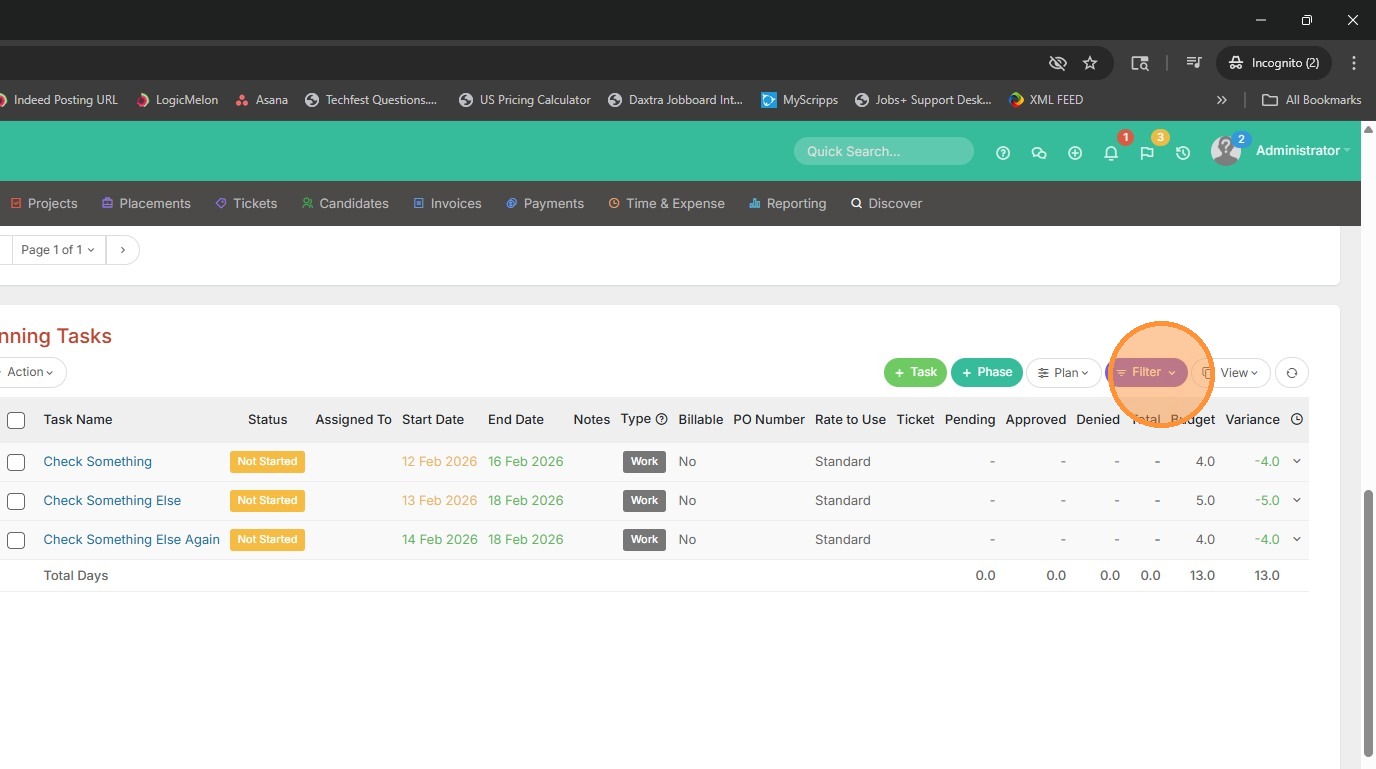1376x769 pixels.
Task: Click the 12 Feb 2026 start date
Action: pos(440,462)
